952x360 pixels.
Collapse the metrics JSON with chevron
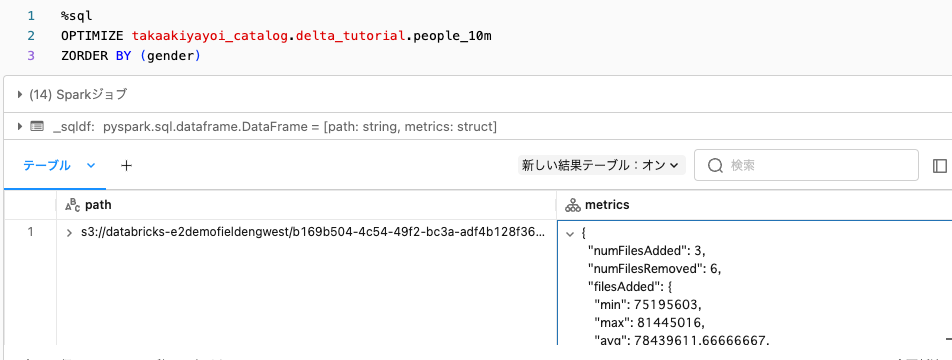(570, 233)
